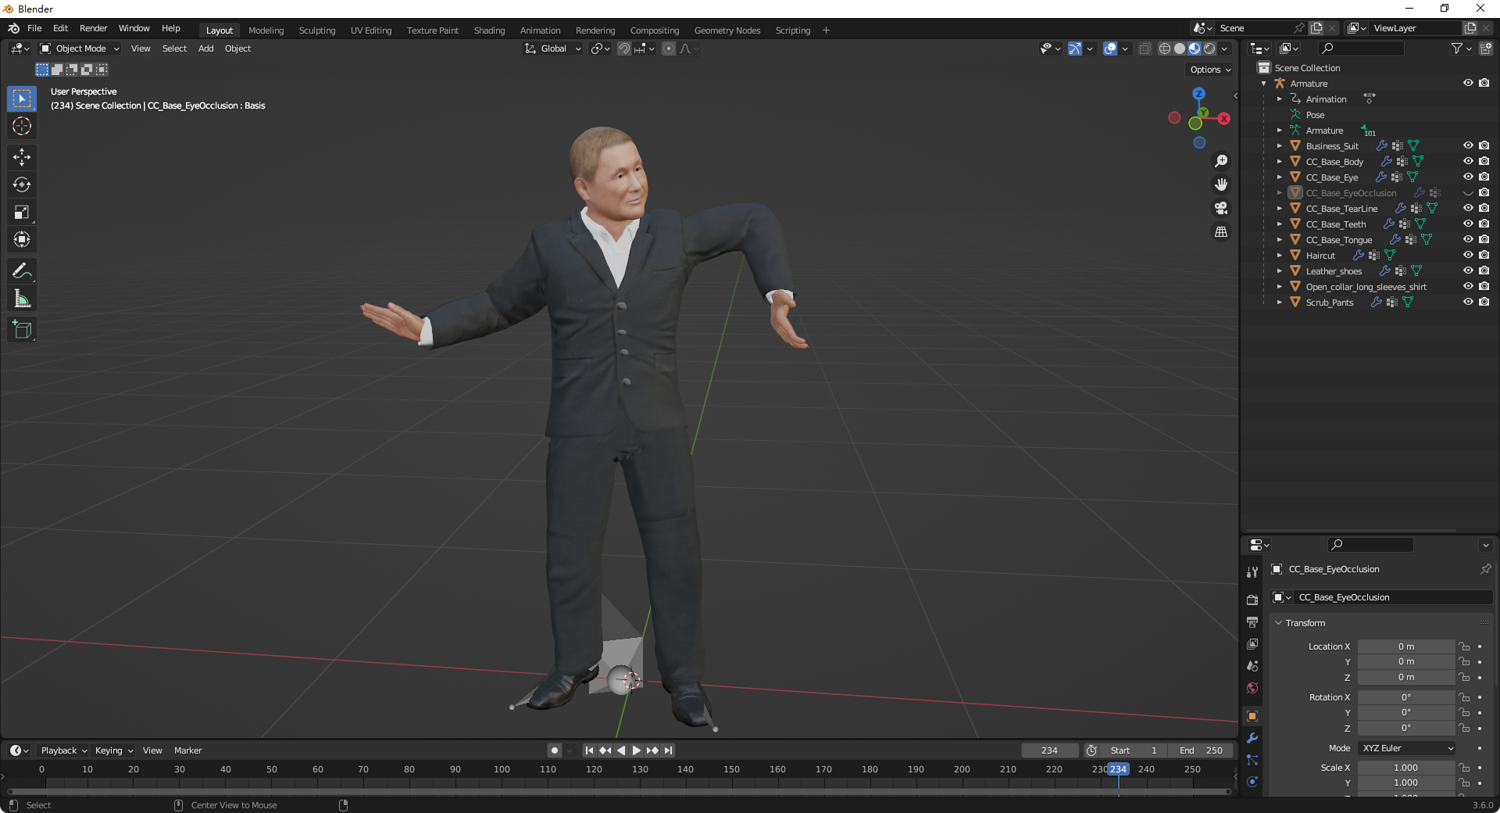Image resolution: width=1500 pixels, height=813 pixels.
Task: Open the viewport Add menu
Action: tap(205, 48)
